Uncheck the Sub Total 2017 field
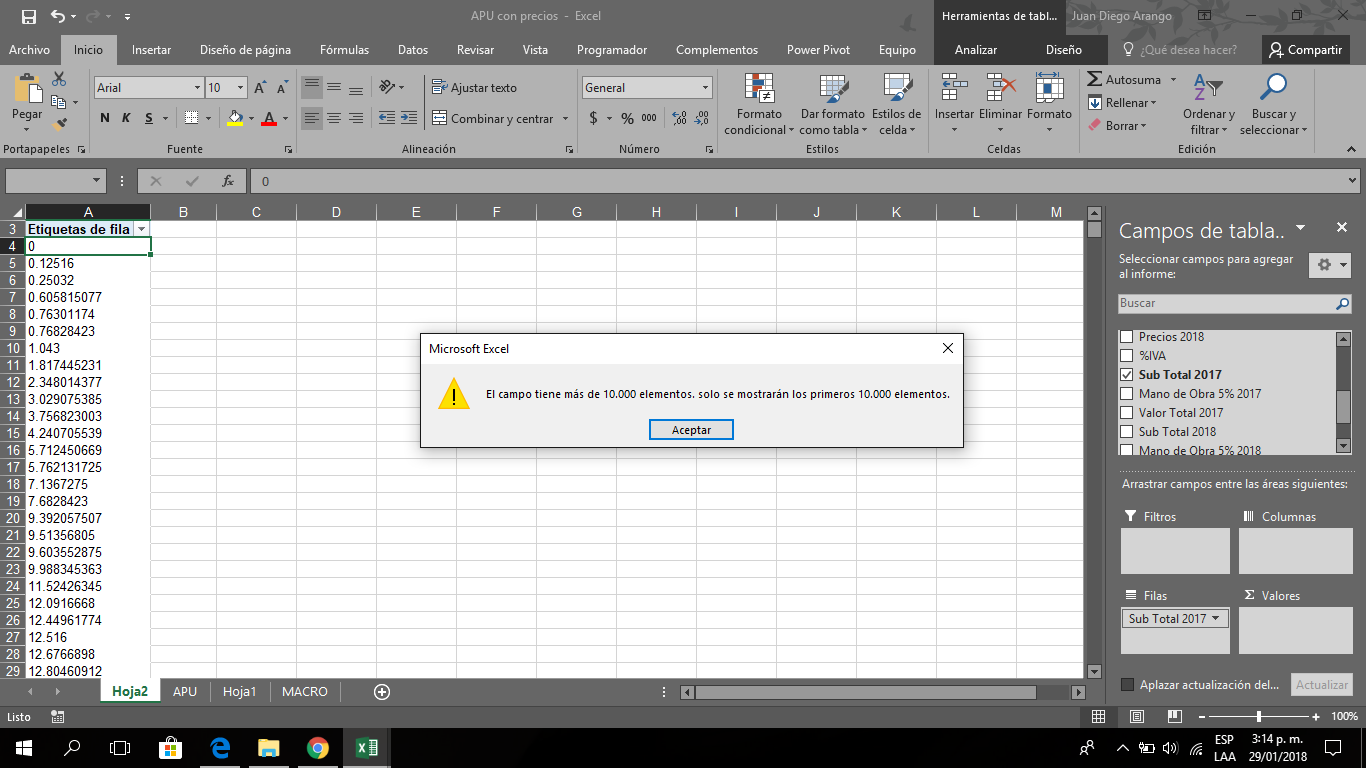Viewport: 1366px width, 768px height. click(x=1126, y=375)
